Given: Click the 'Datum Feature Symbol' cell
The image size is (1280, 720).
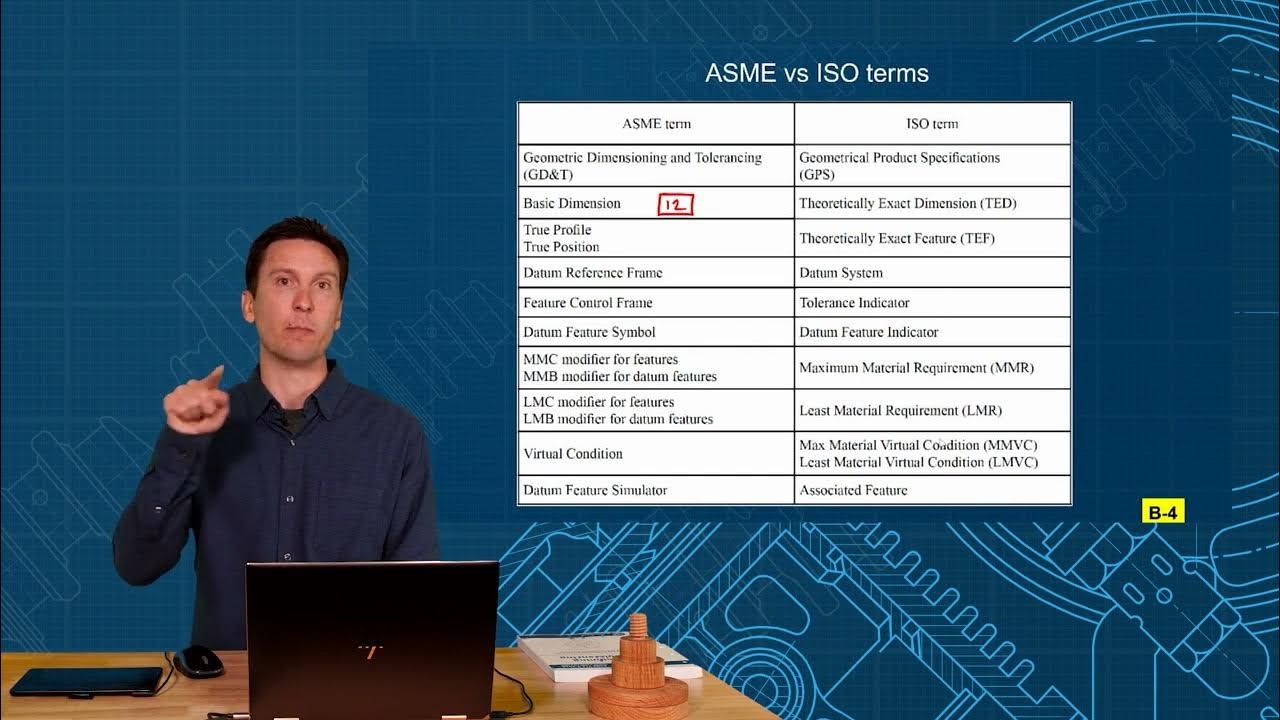Looking at the screenshot, I should 656,332.
